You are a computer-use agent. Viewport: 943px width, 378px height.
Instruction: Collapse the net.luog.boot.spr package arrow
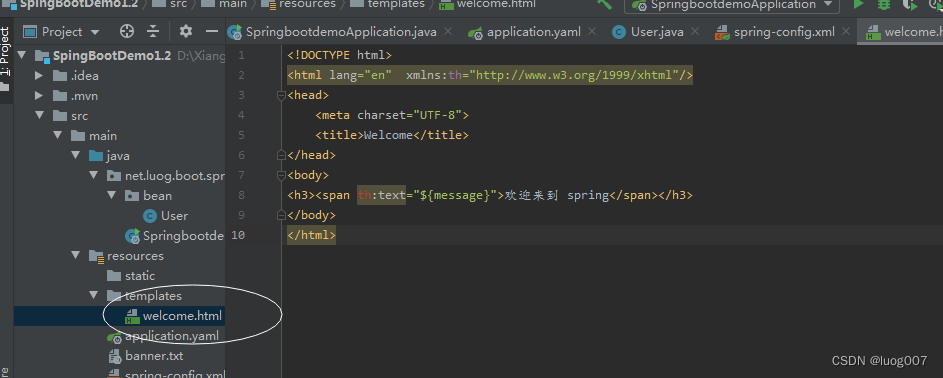click(94, 175)
